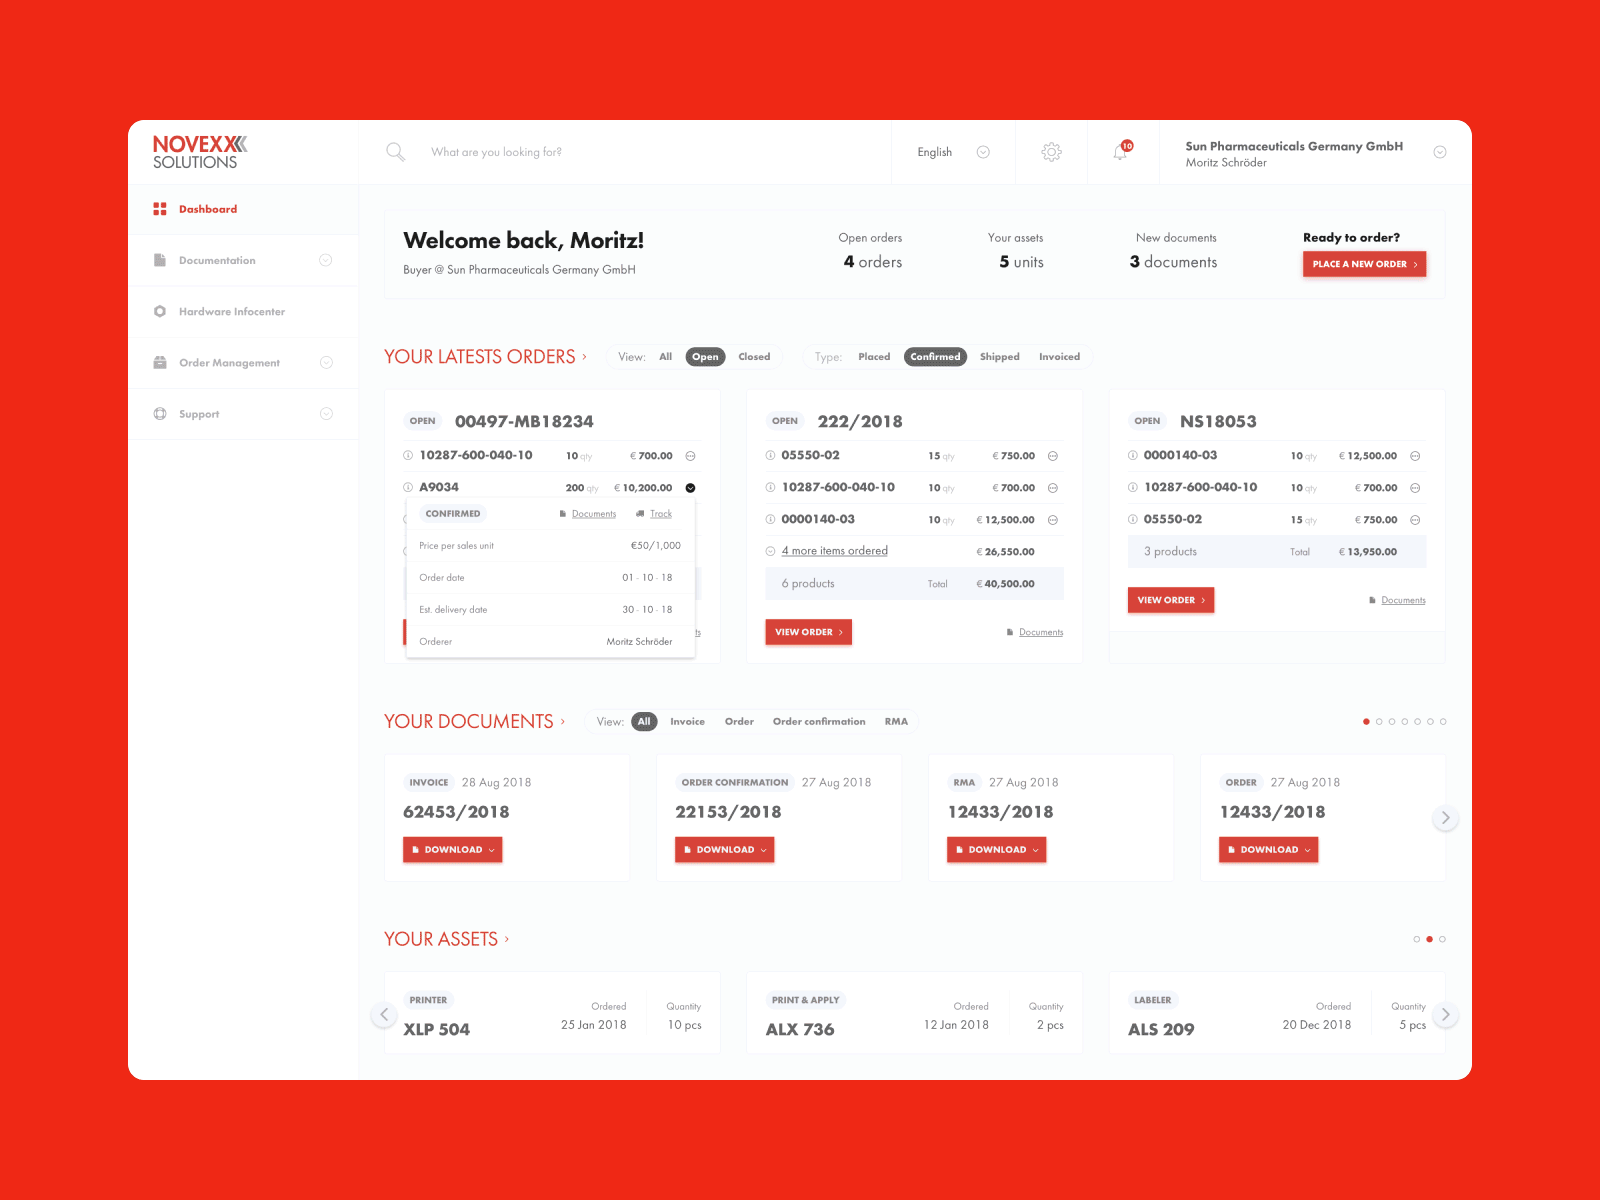
Task: Click the Order Management icon
Action: coord(160,362)
